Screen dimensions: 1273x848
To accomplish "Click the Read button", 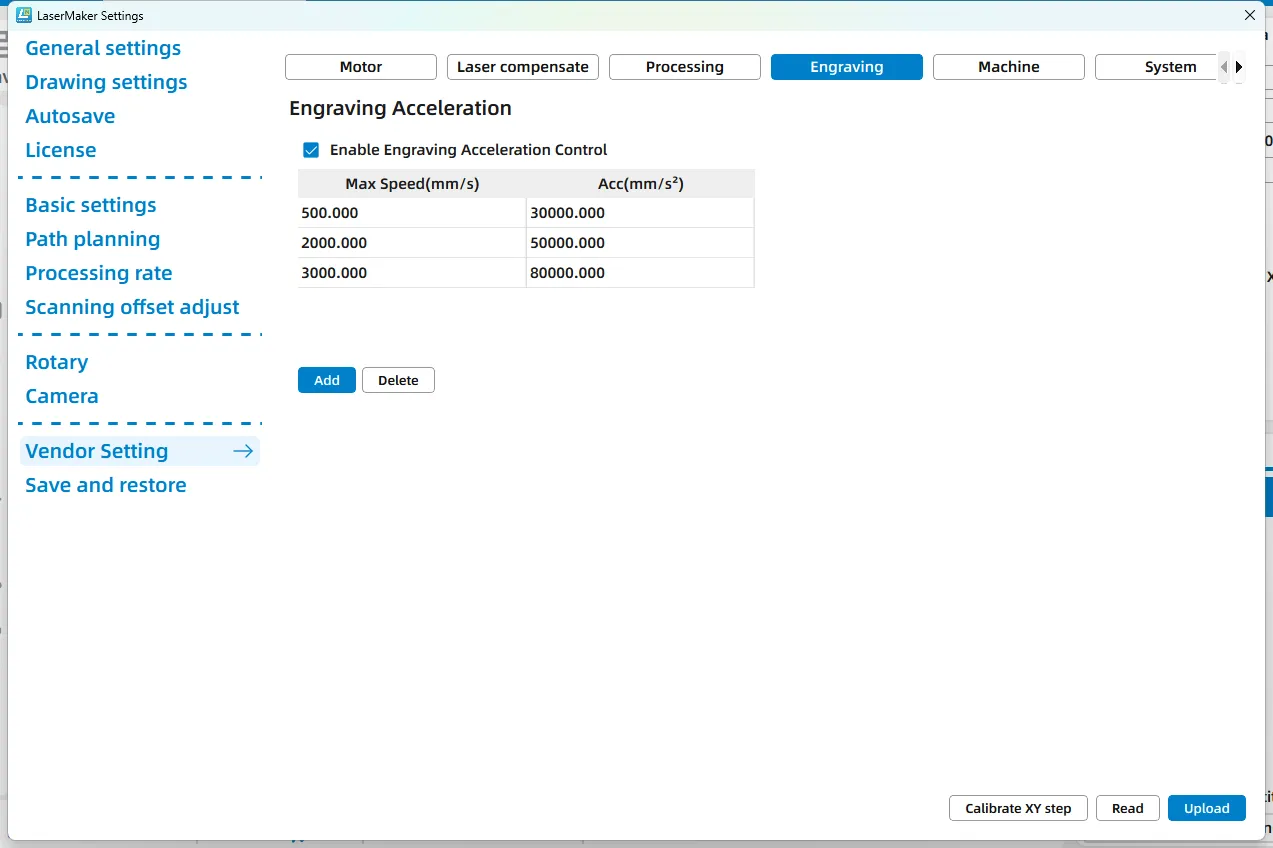I will click(x=1127, y=808).
